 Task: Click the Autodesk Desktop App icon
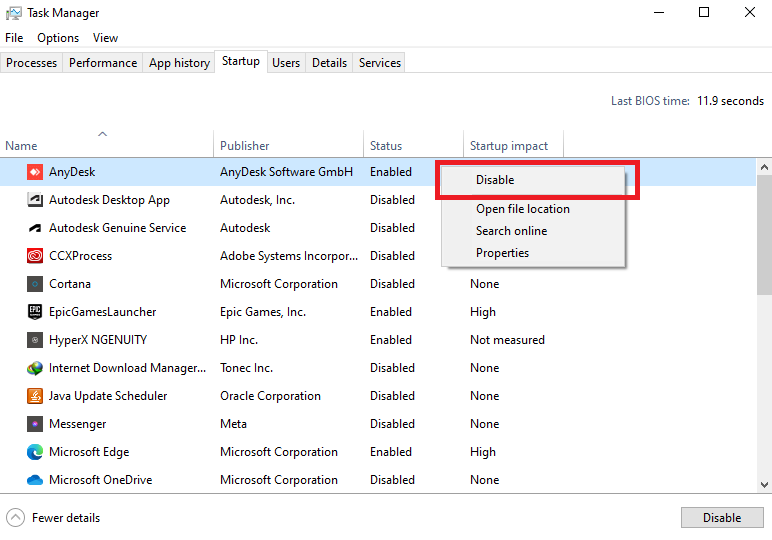(x=34, y=200)
